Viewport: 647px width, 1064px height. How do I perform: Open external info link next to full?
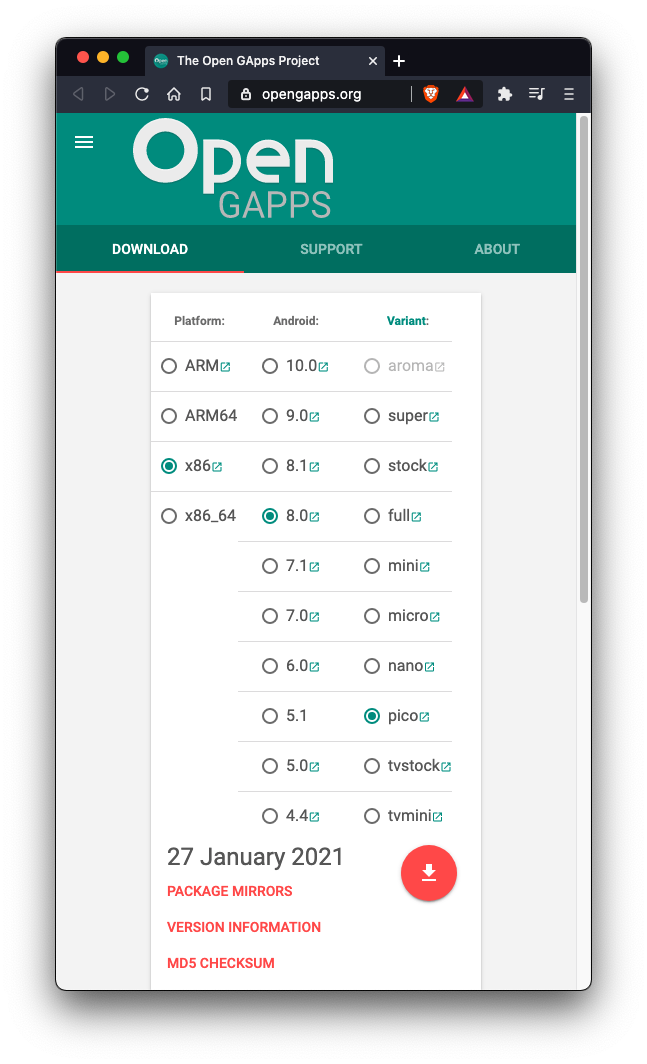tap(417, 517)
